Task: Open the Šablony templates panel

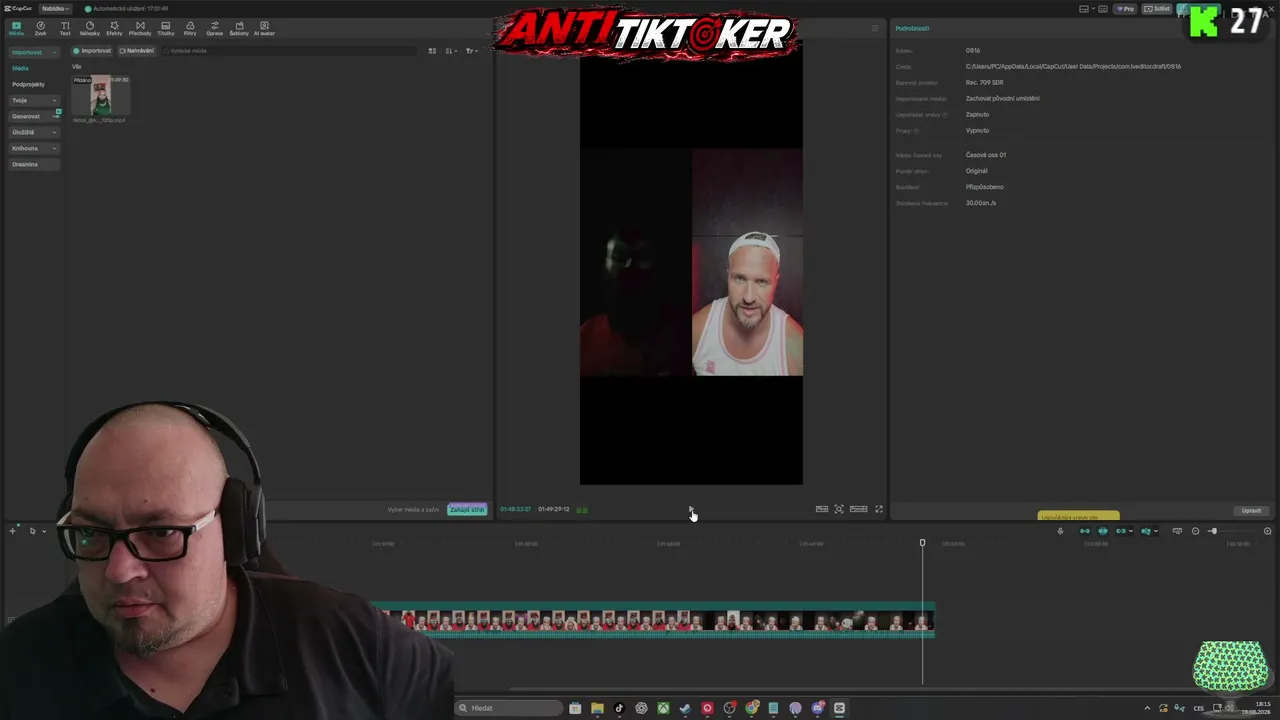Action: click(239, 28)
